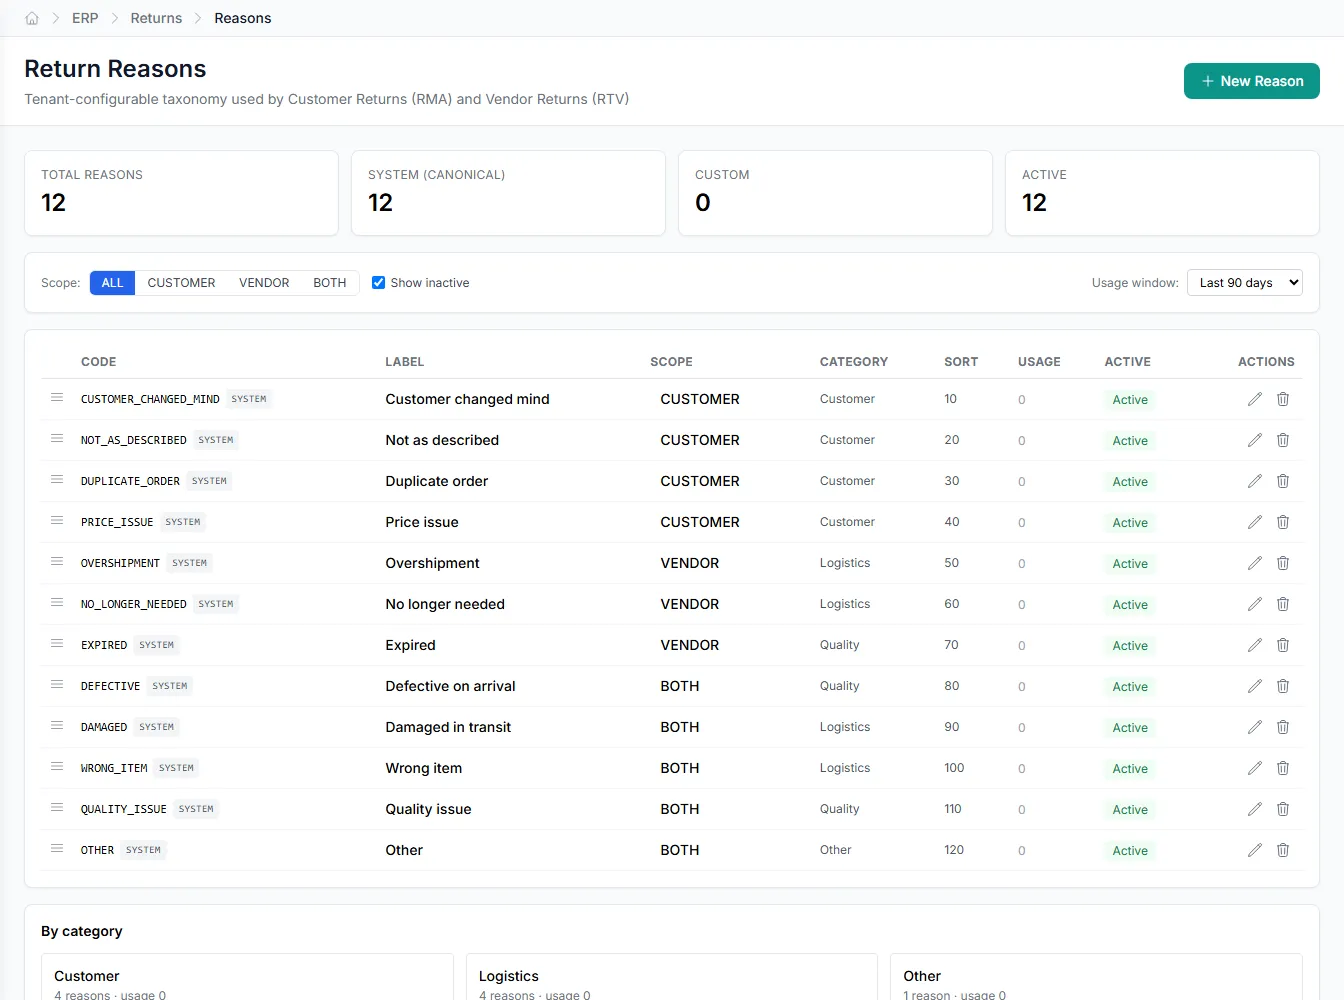Toggle Active status for Price issue
Viewport: 1344px width, 1000px height.
[1130, 523]
